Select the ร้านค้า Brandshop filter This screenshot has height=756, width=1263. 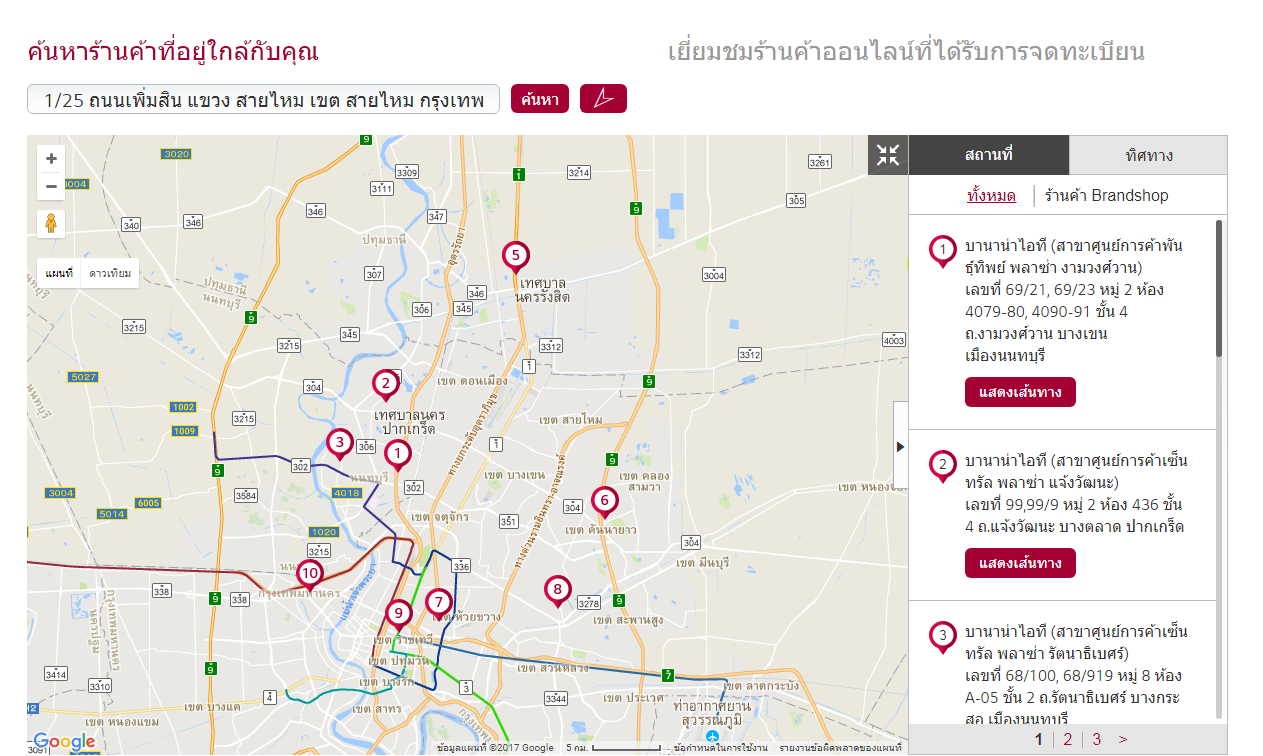(x=1106, y=196)
